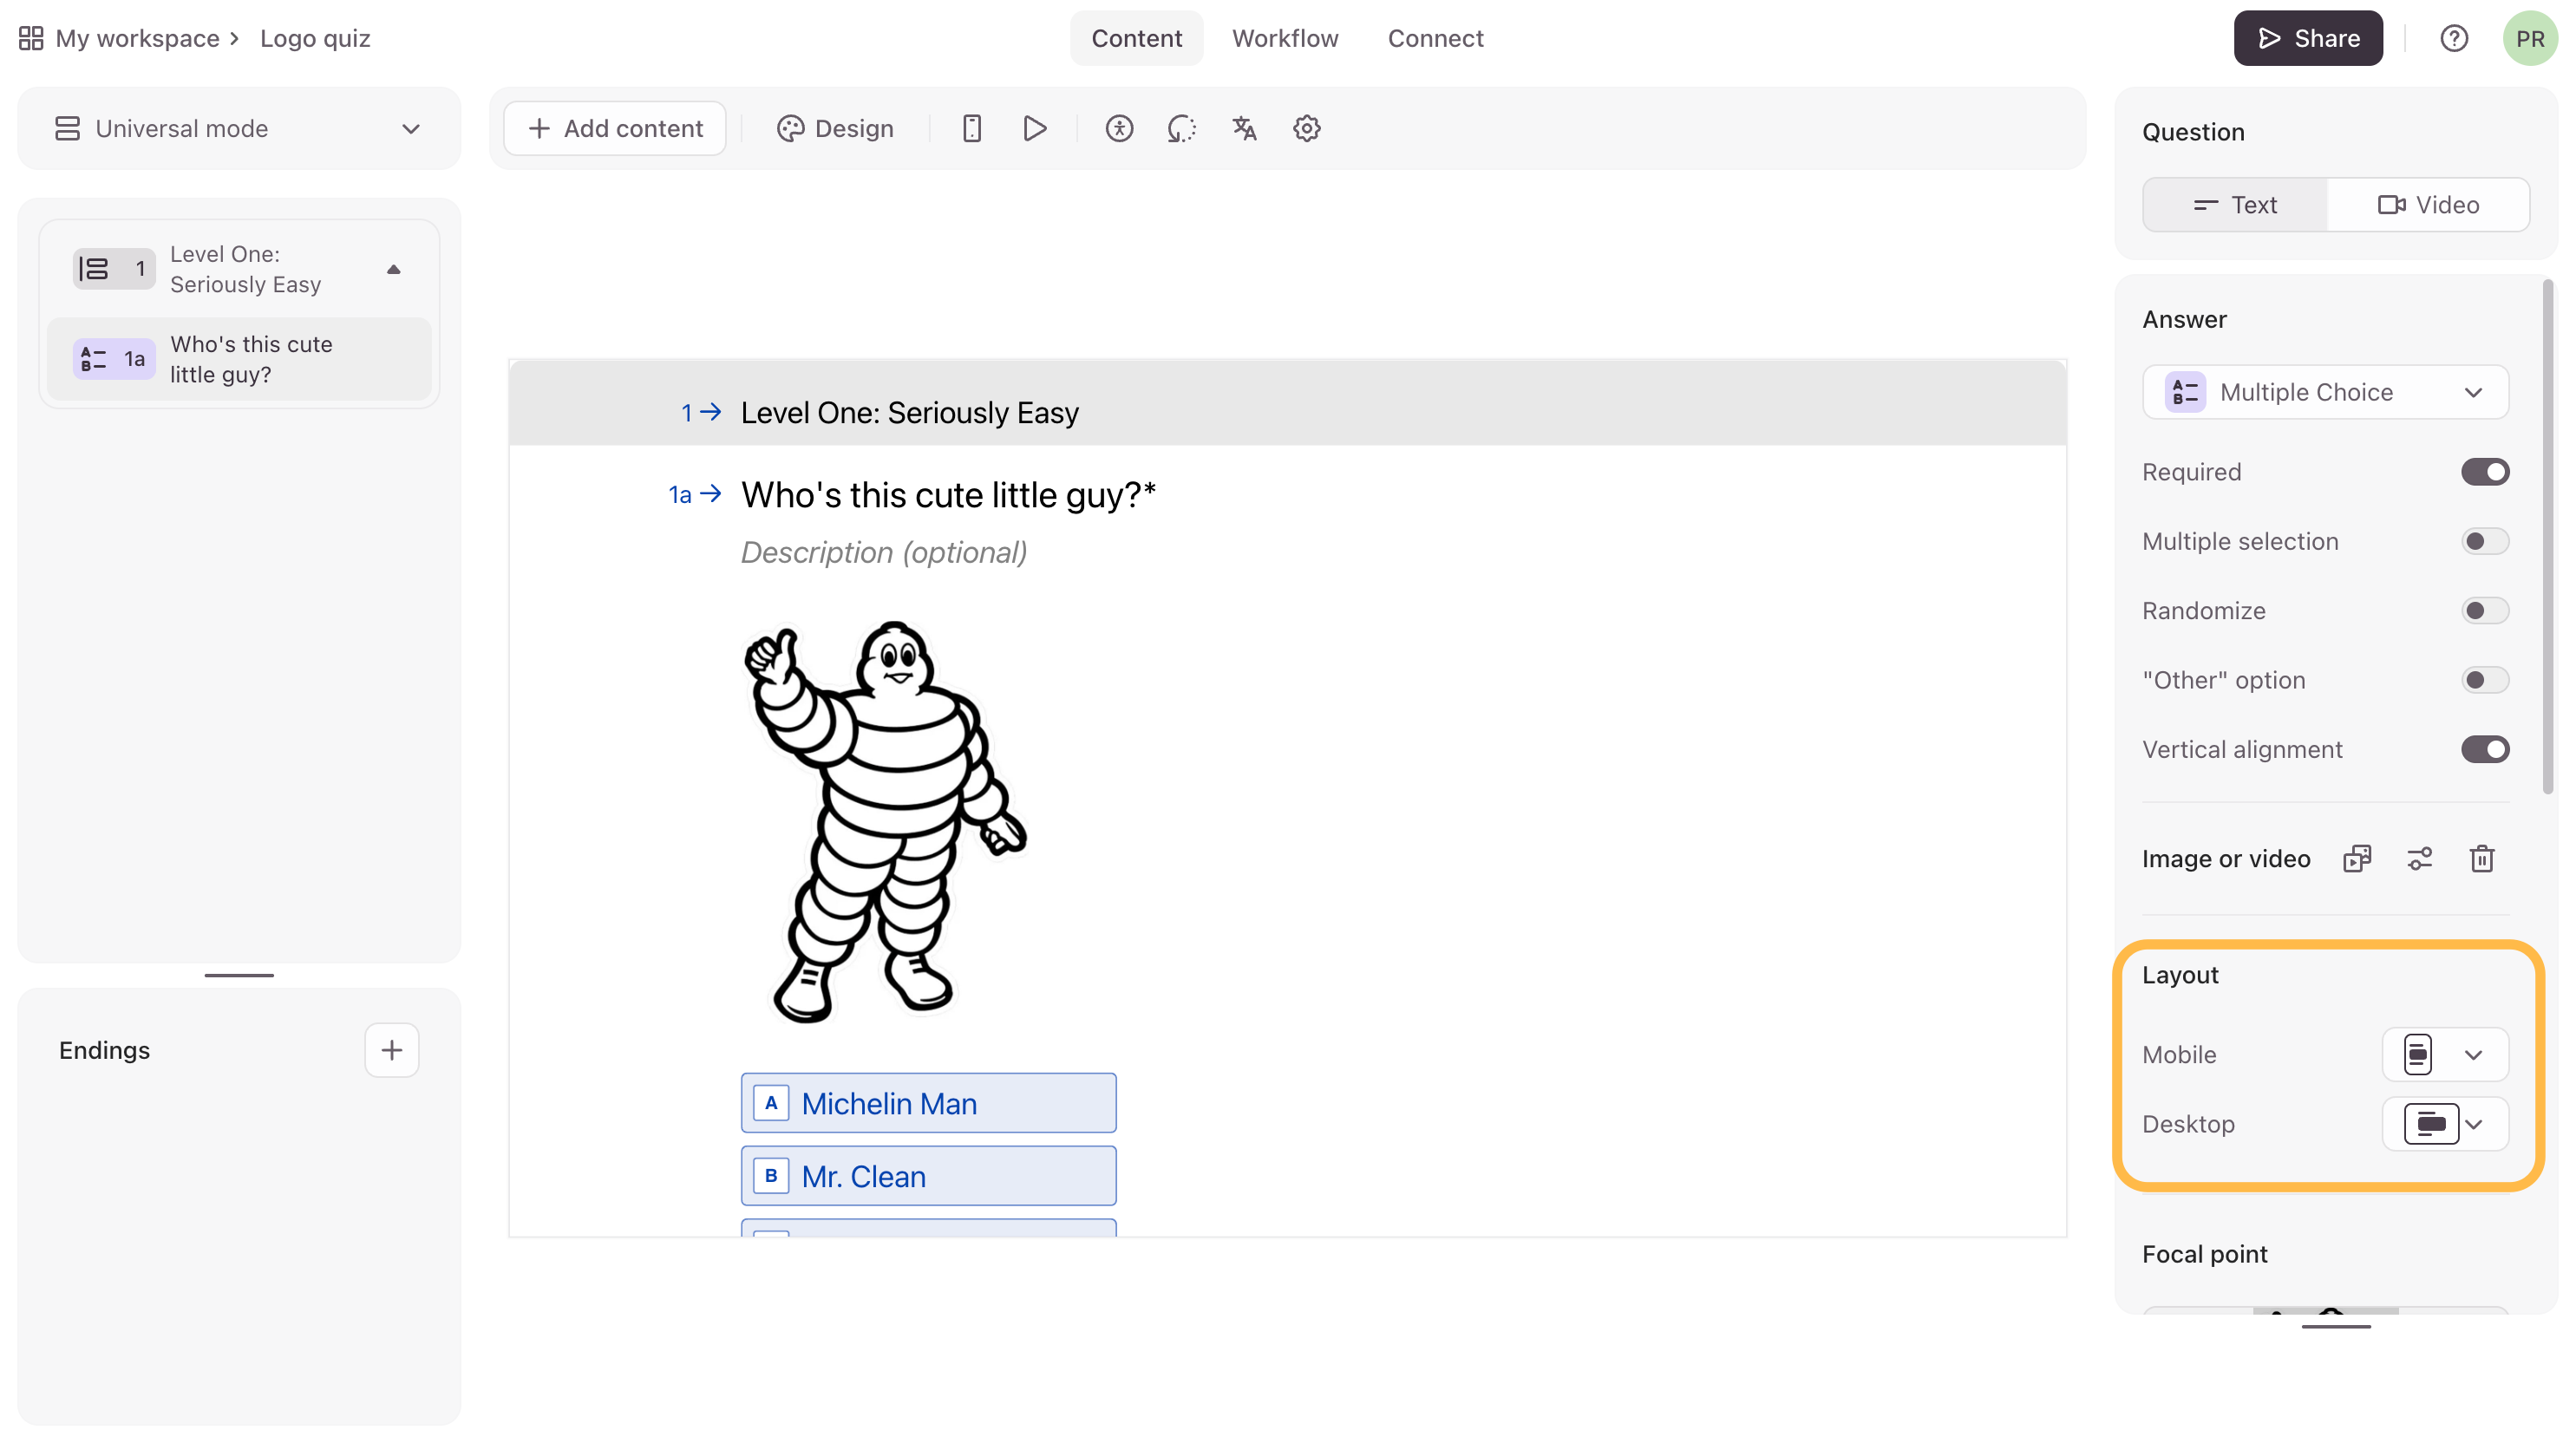Open the translation languages icon
This screenshot has width=2576, height=1443.
point(1244,128)
